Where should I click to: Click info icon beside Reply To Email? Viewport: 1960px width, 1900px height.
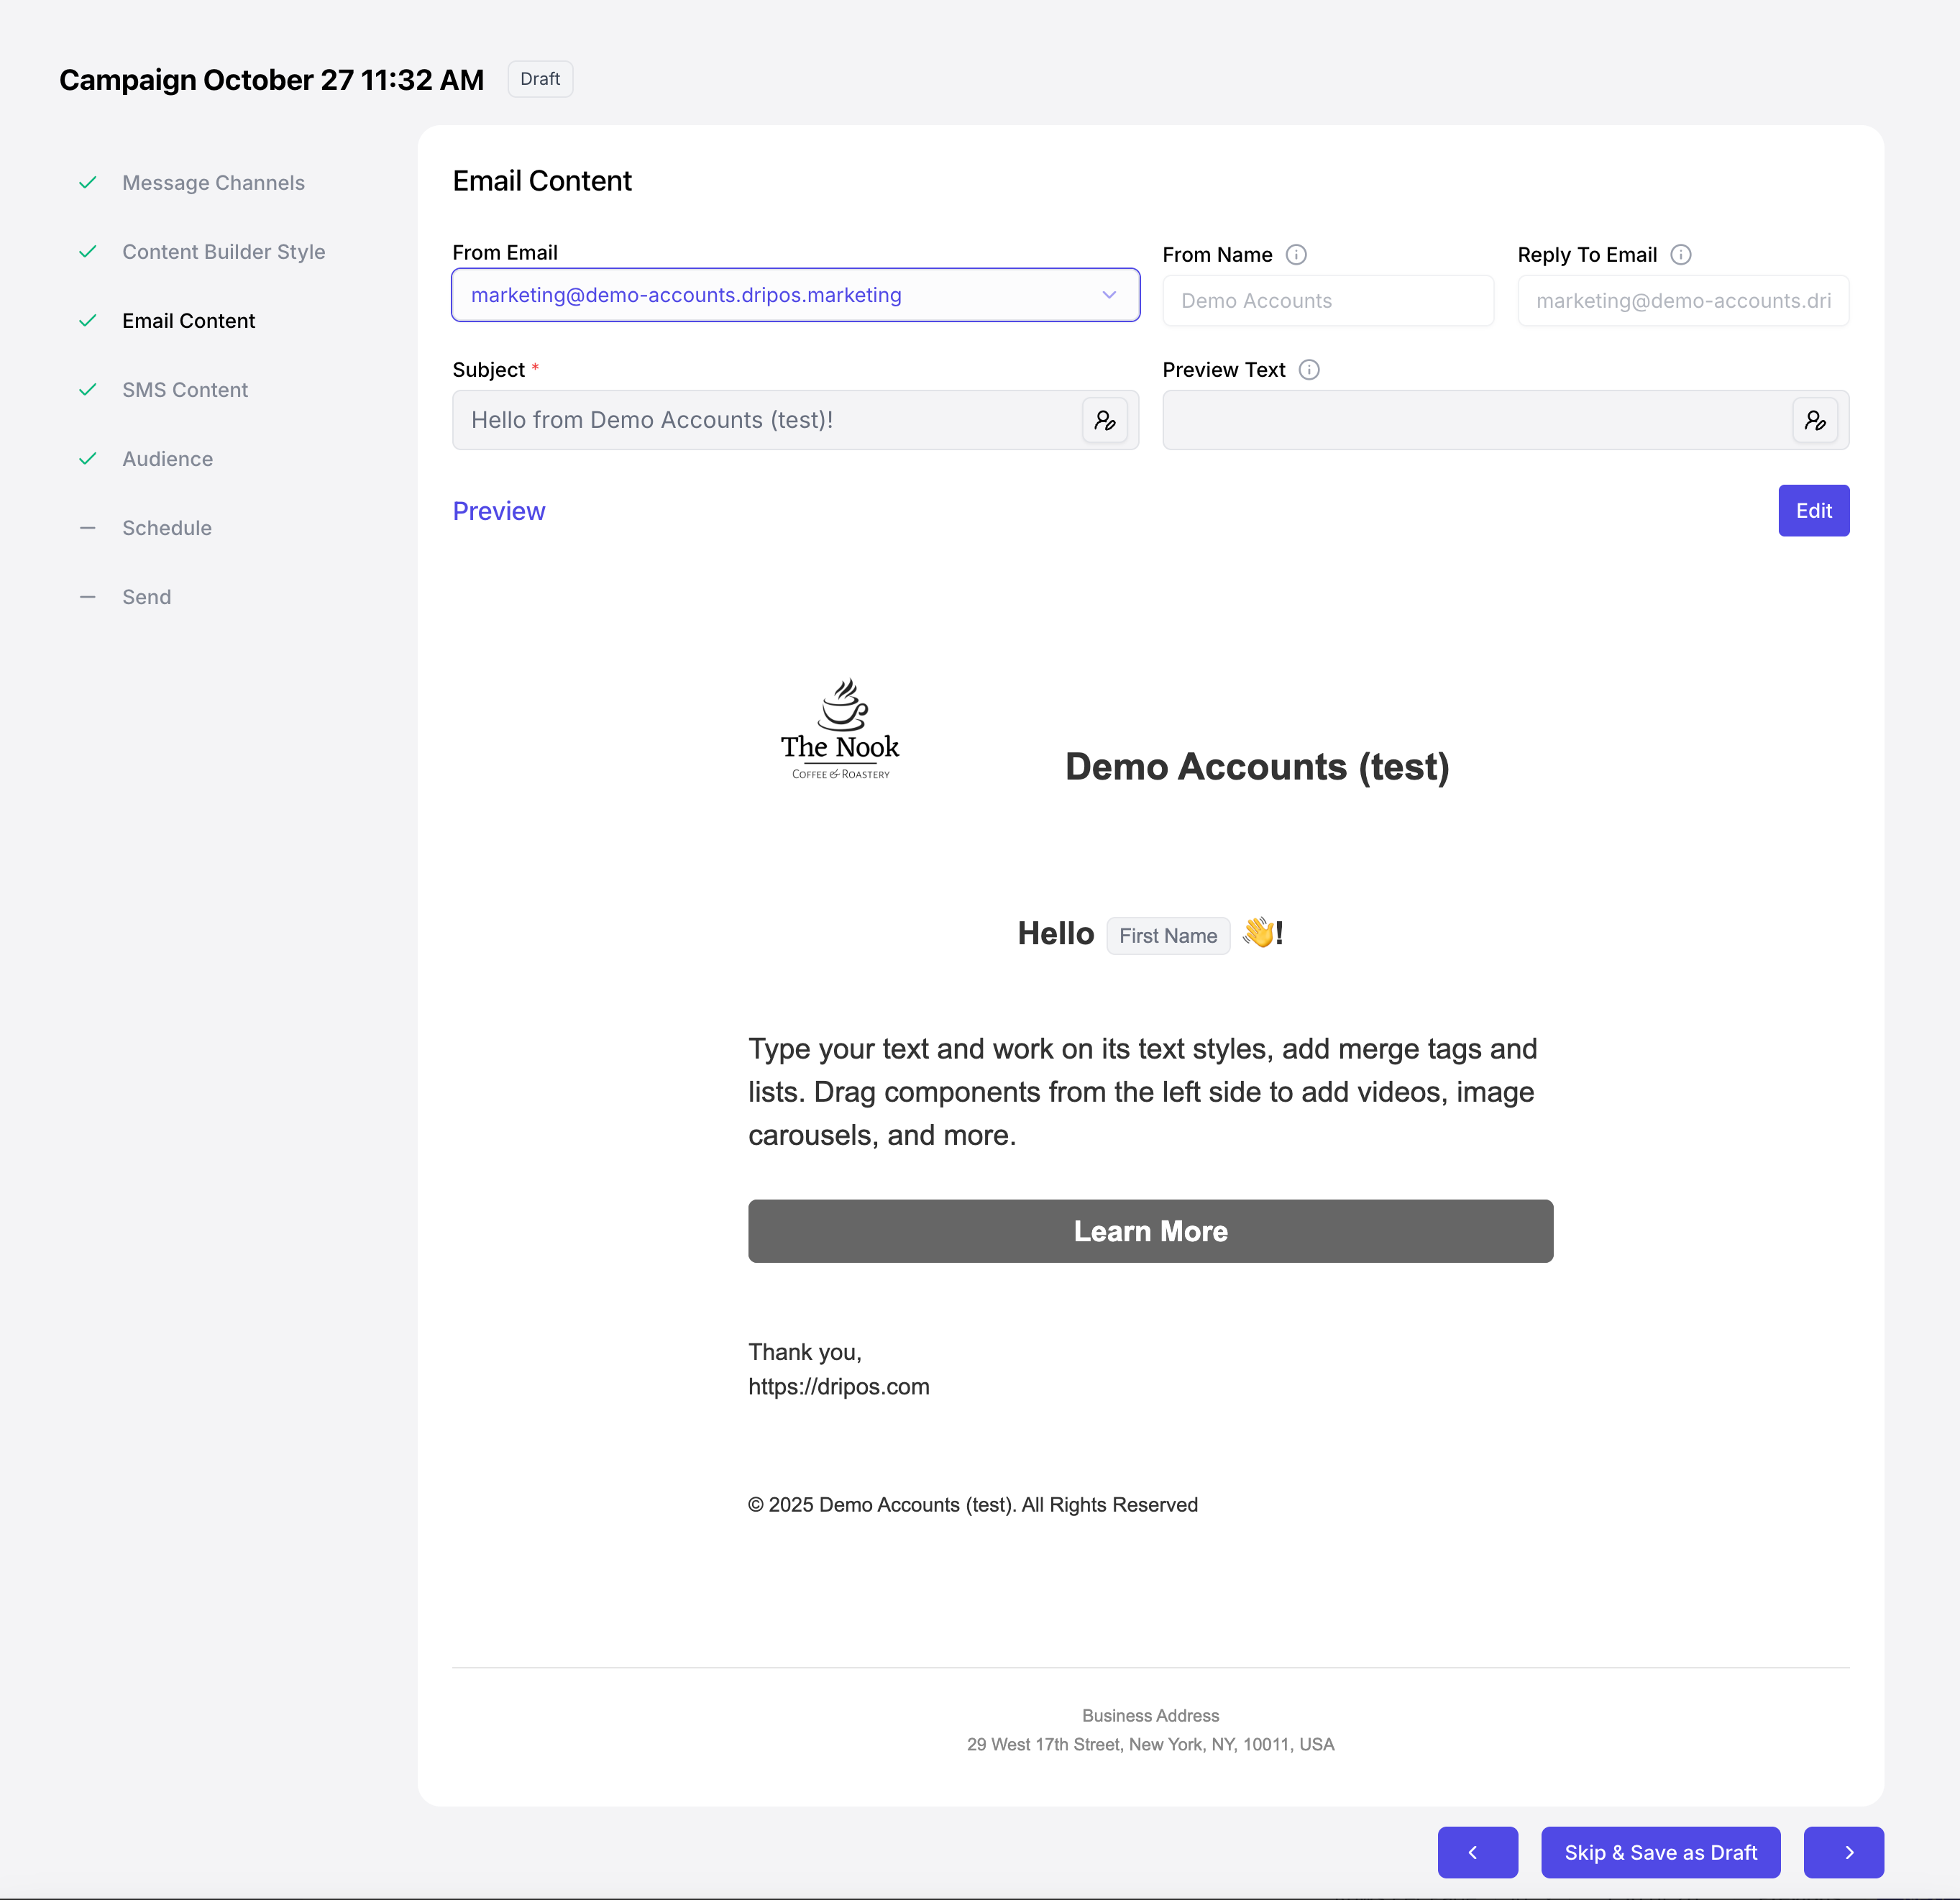pyautogui.click(x=1681, y=255)
